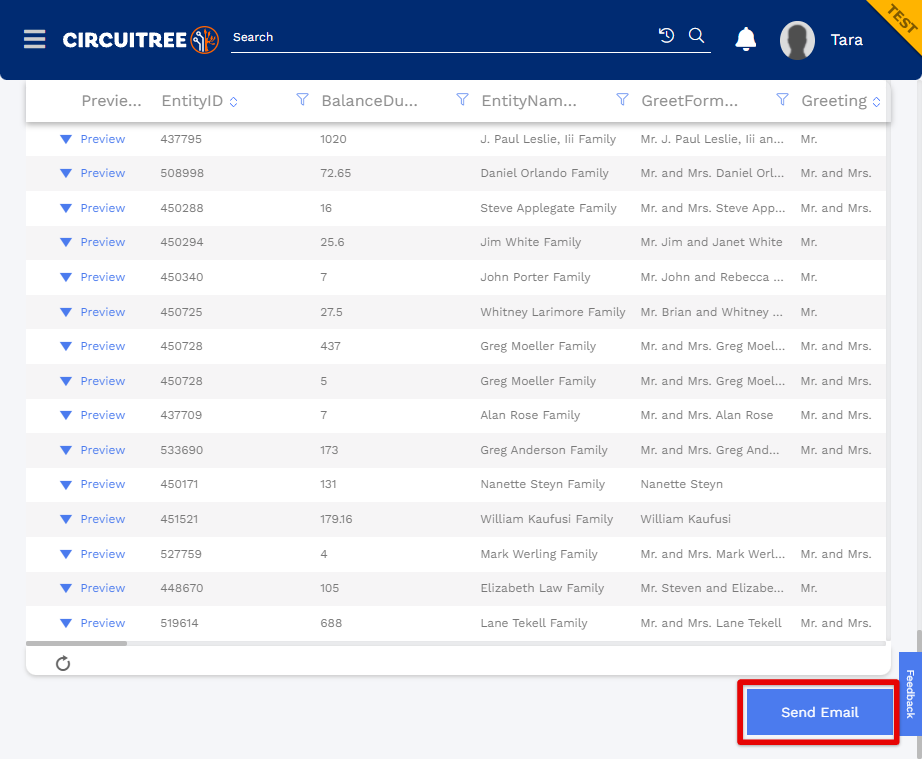Open the BalanceDue column filter funnel
The width and height of the screenshot is (922, 759).
click(462, 99)
